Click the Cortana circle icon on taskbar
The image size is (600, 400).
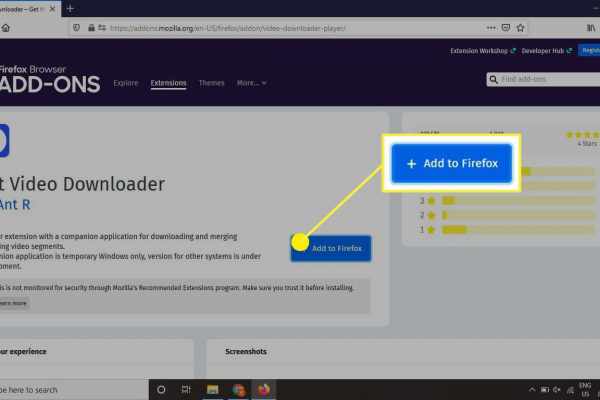pos(161,389)
